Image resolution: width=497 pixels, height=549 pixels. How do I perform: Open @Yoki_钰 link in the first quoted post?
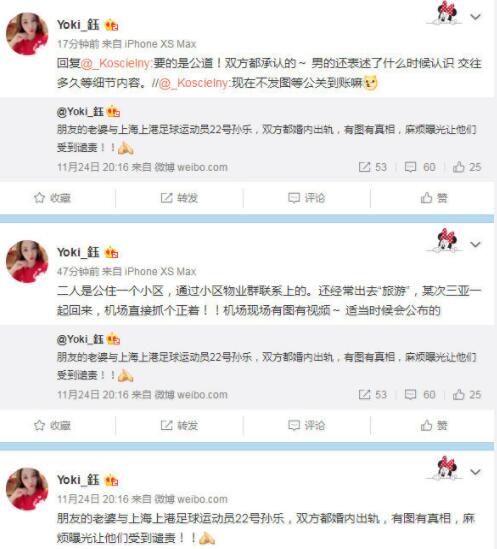tap(80, 112)
